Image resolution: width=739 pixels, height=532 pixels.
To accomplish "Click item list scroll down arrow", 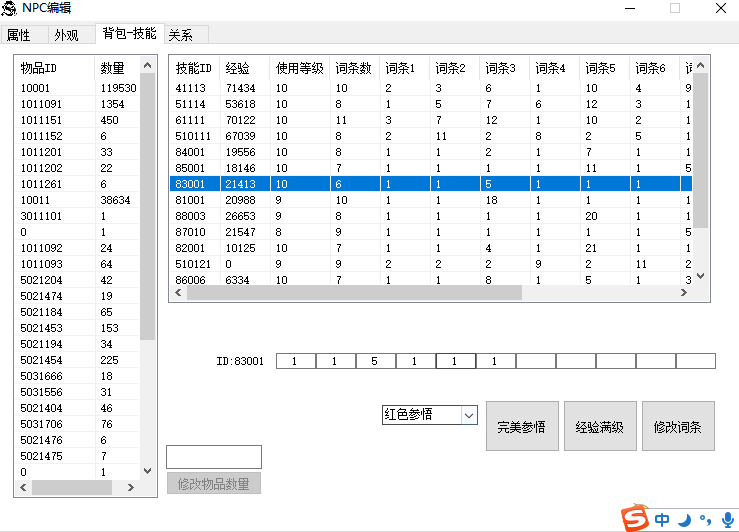I will 148,471.
